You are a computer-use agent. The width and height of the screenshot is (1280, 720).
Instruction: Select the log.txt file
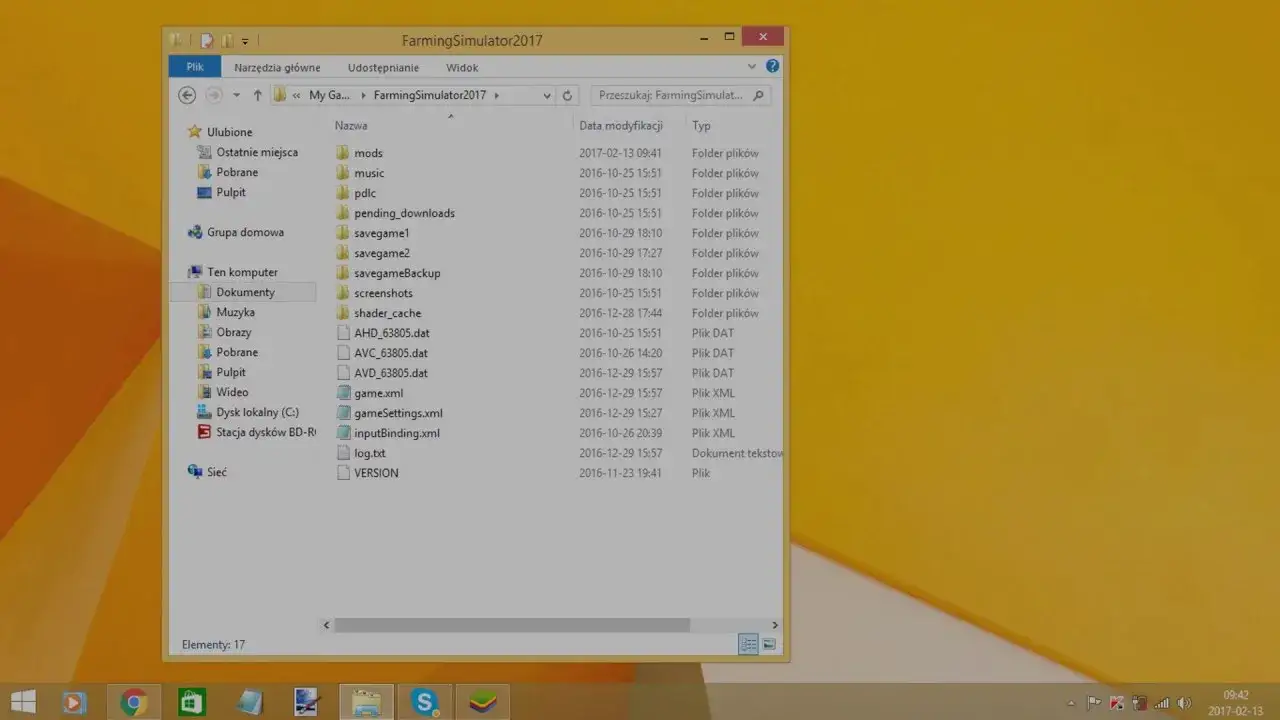tap(368, 452)
